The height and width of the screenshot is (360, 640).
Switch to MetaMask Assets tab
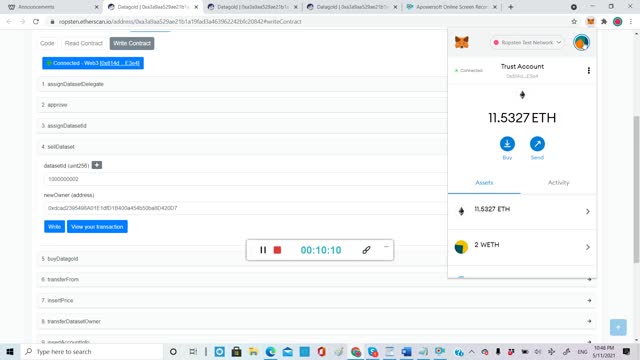(x=484, y=182)
